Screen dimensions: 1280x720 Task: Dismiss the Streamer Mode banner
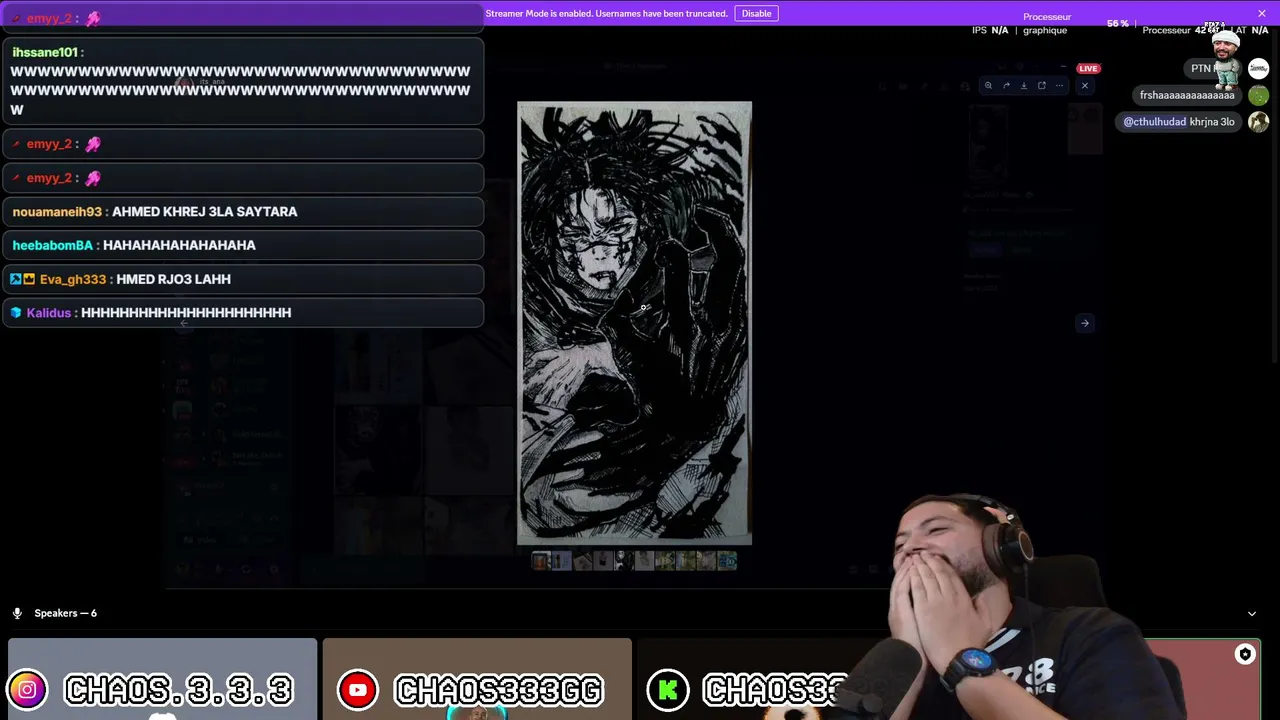point(1262,13)
